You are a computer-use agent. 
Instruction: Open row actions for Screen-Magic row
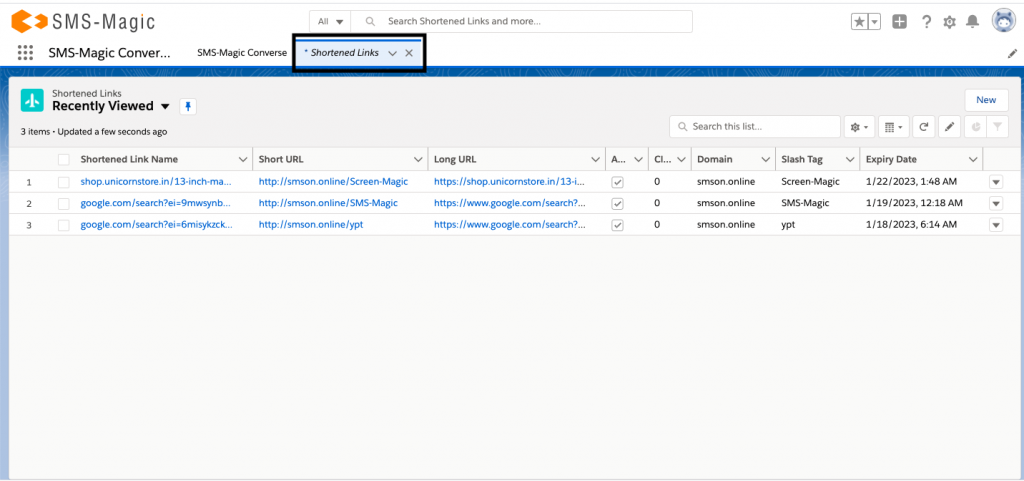pos(996,183)
